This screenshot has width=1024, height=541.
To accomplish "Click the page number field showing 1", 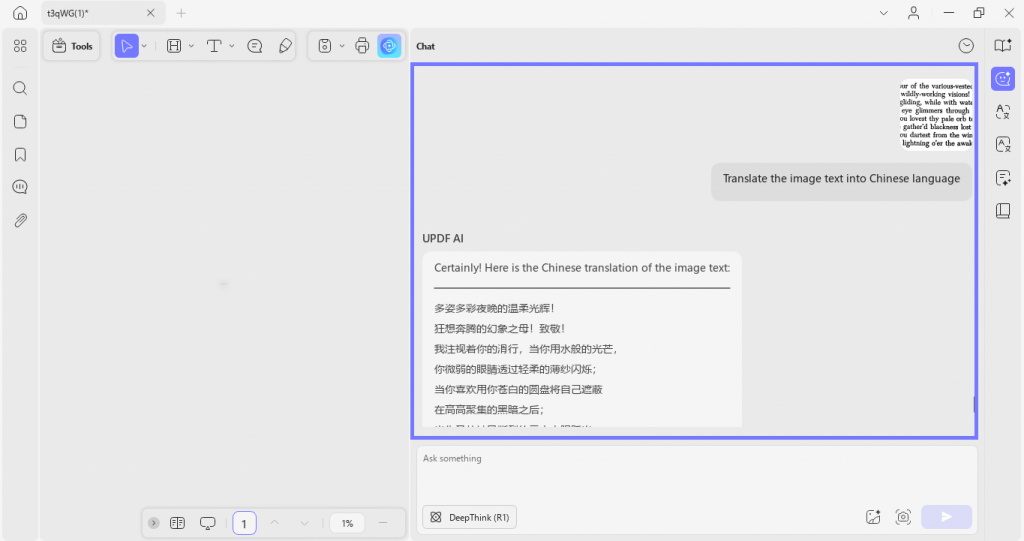I will click(x=244, y=523).
